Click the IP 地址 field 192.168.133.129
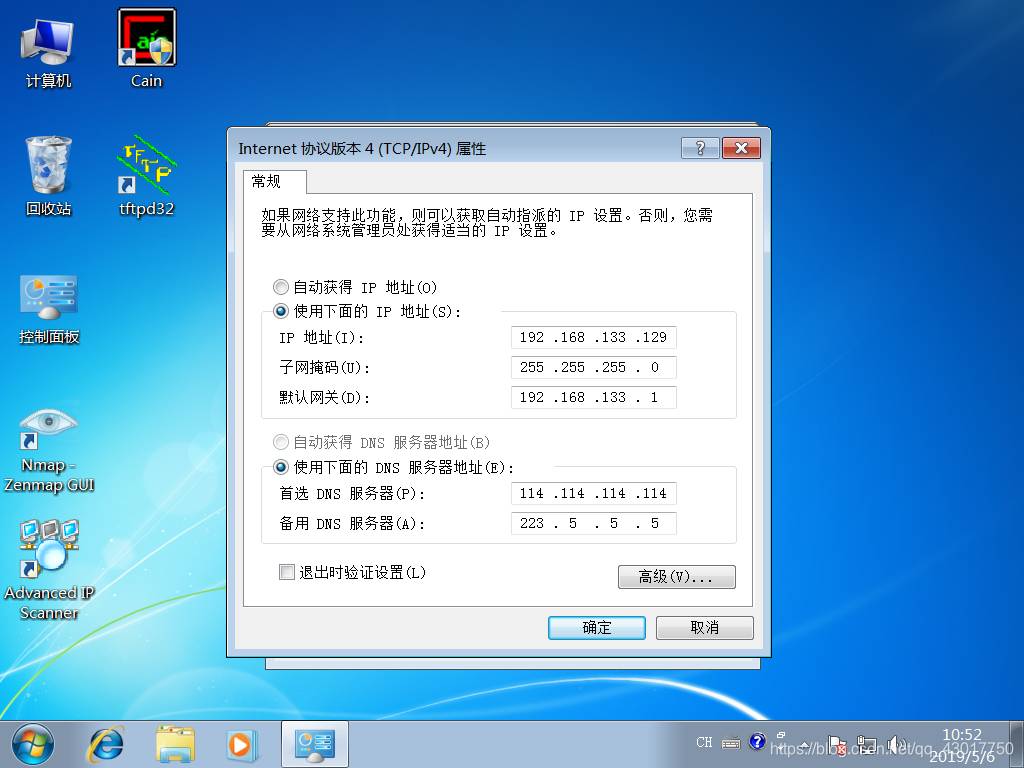The height and width of the screenshot is (768, 1024). (594, 337)
